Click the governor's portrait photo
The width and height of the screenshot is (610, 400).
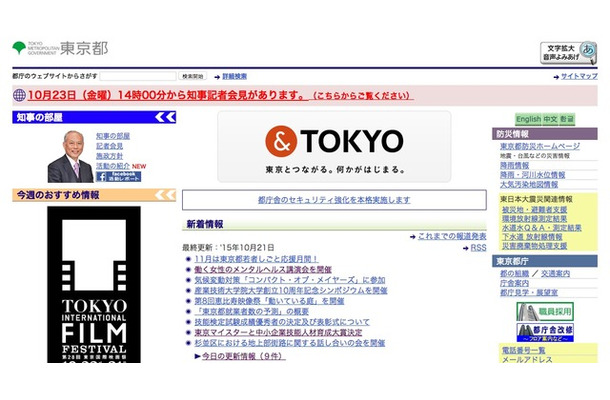70,156
